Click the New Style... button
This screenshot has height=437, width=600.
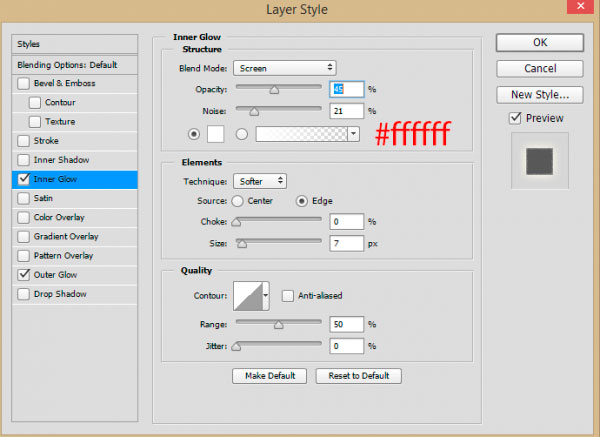pos(540,95)
